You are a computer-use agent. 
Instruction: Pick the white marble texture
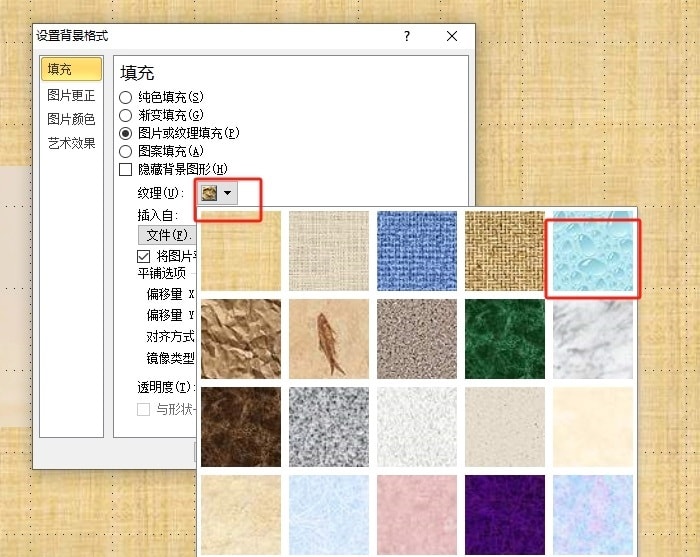(x=594, y=338)
